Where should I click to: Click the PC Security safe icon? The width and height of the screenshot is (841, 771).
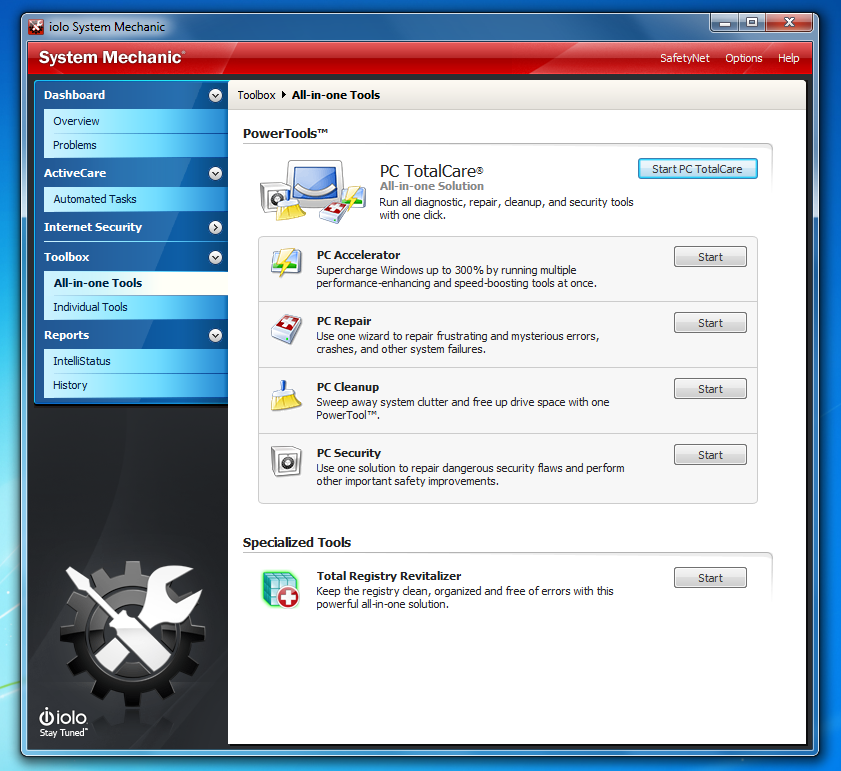point(286,461)
